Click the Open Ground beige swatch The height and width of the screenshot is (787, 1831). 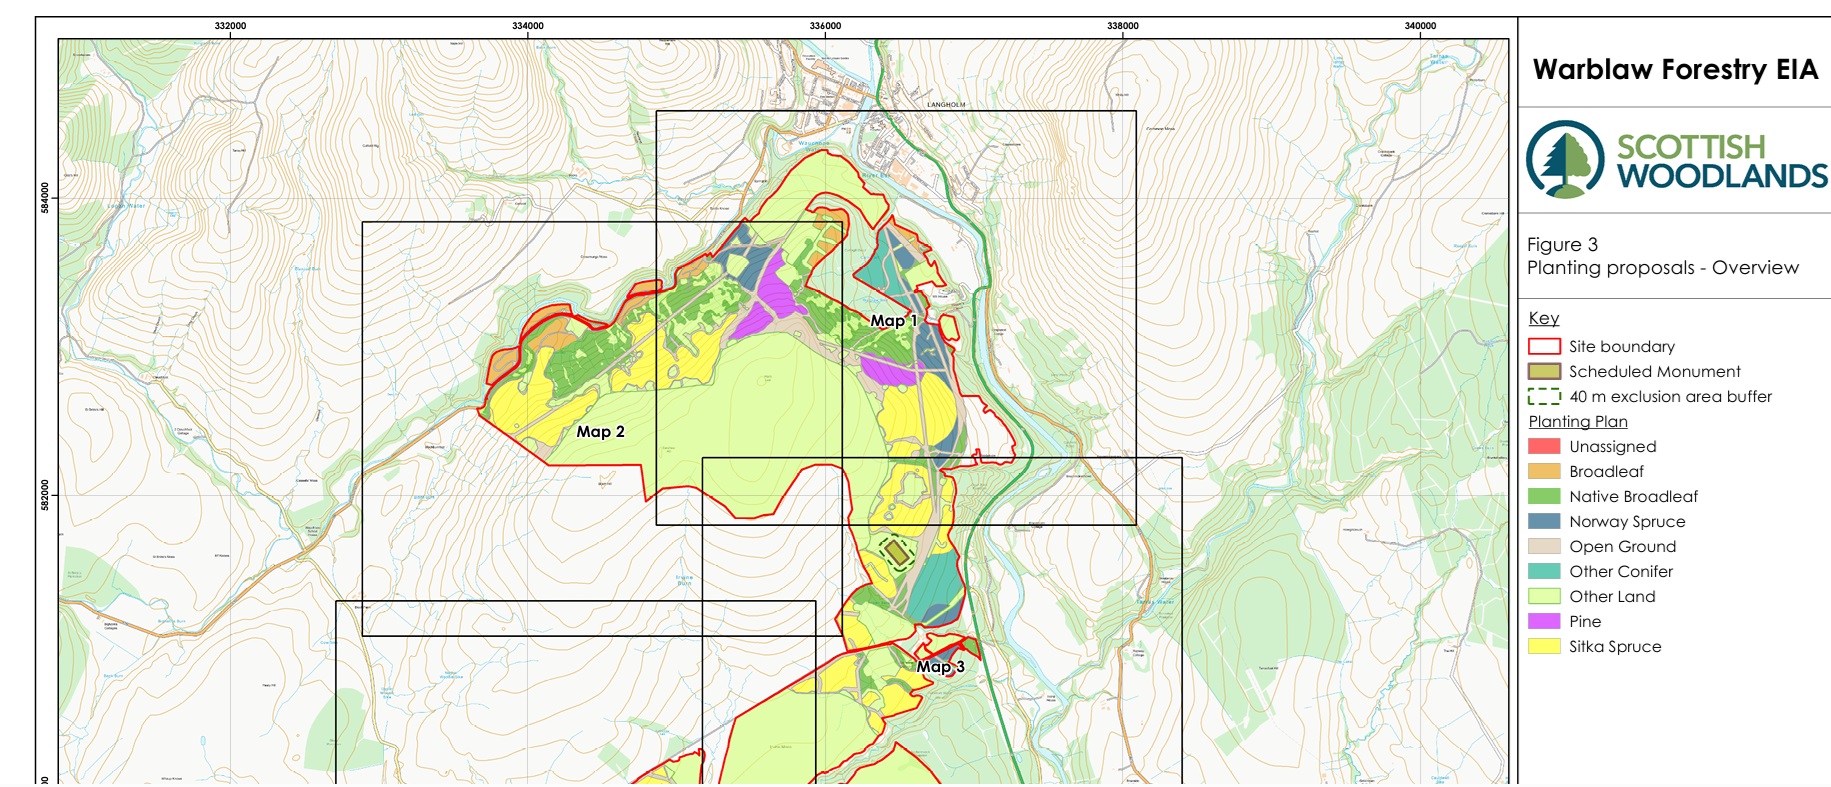[1544, 546]
